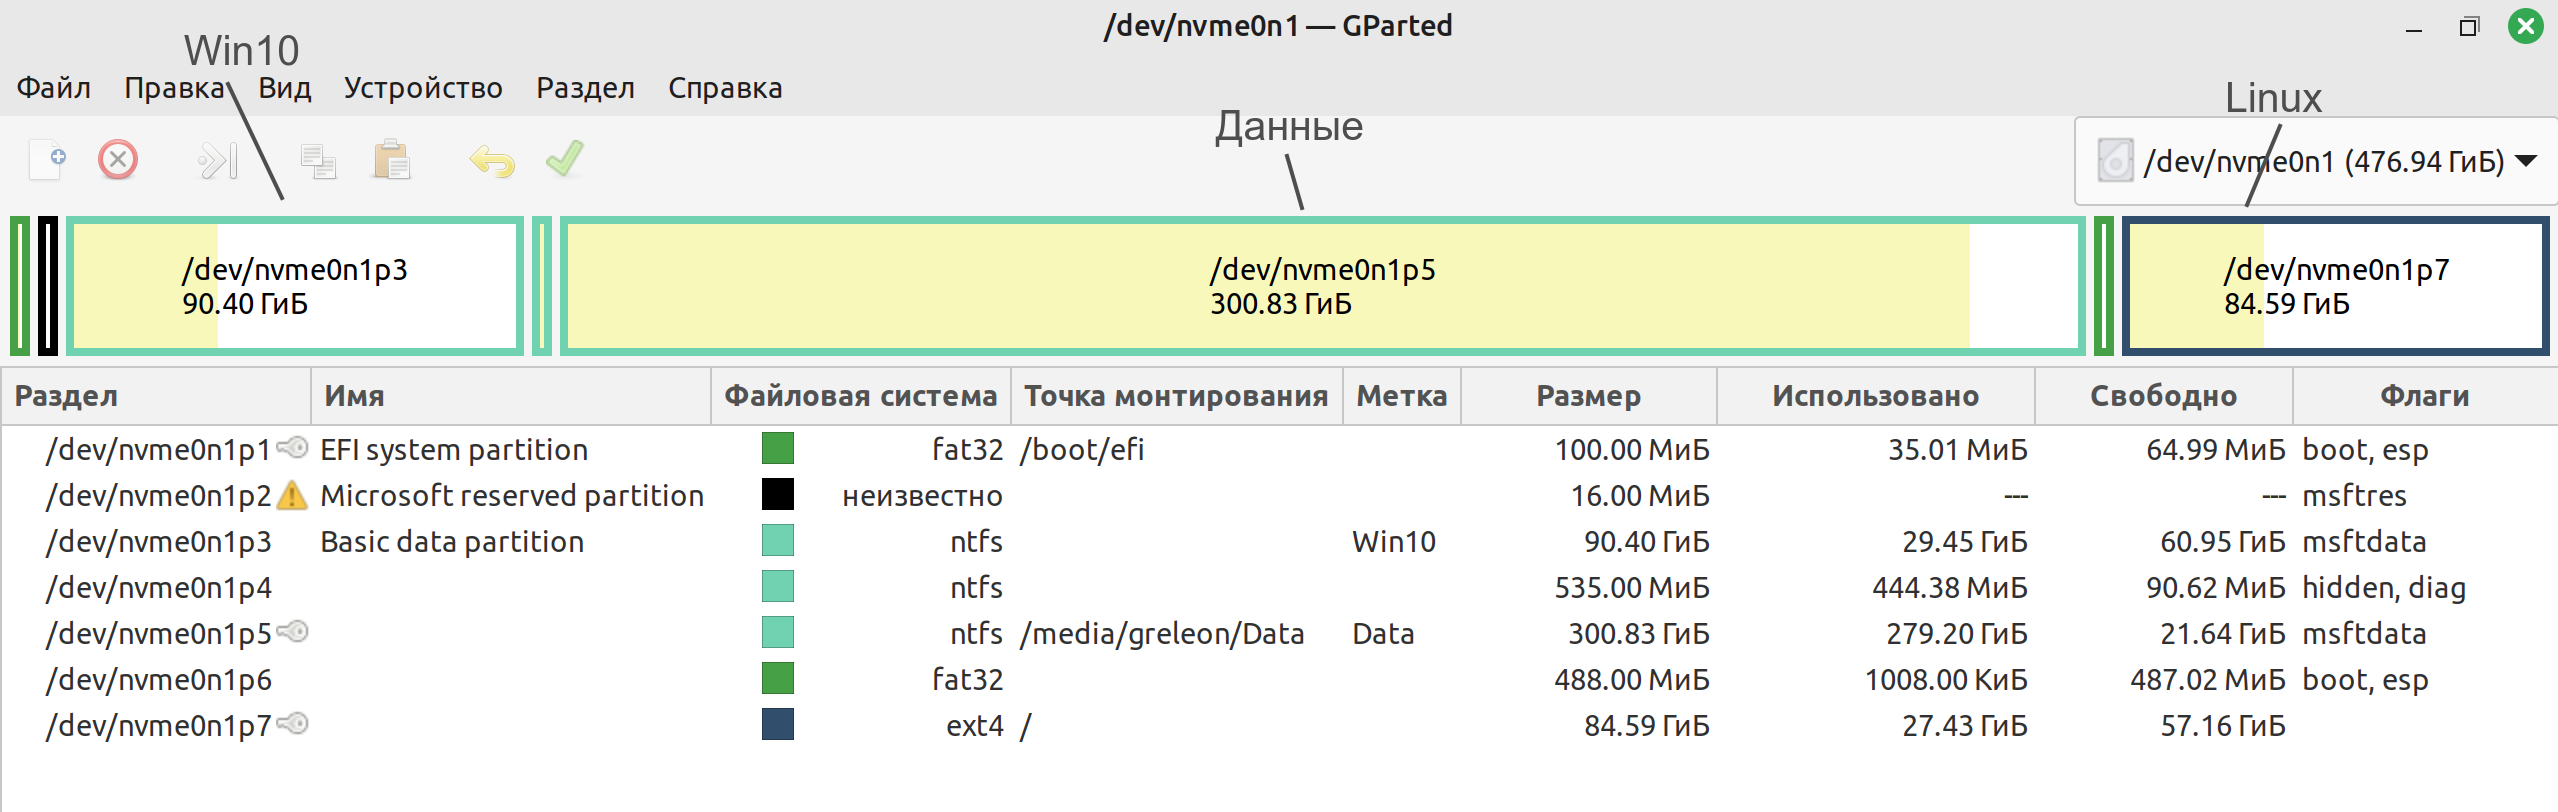Select the /dev/nvme0n1p4 row
The width and height of the screenshot is (2558, 812).
click(x=1280, y=587)
